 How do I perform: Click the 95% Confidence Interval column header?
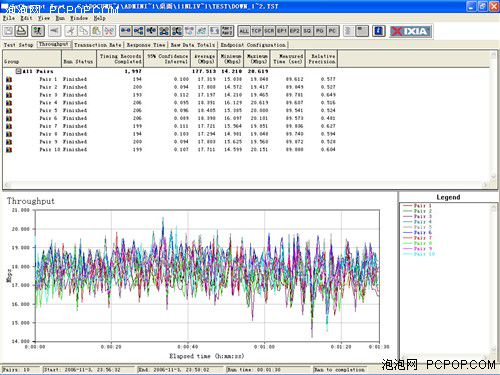point(167,59)
